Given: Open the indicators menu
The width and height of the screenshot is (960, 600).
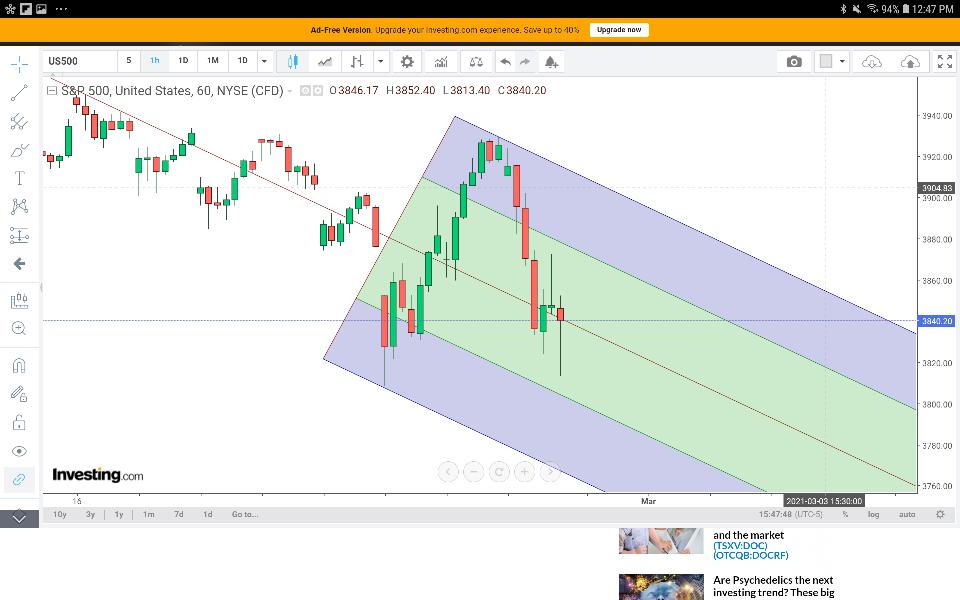Looking at the screenshot, I should [441, 61].
